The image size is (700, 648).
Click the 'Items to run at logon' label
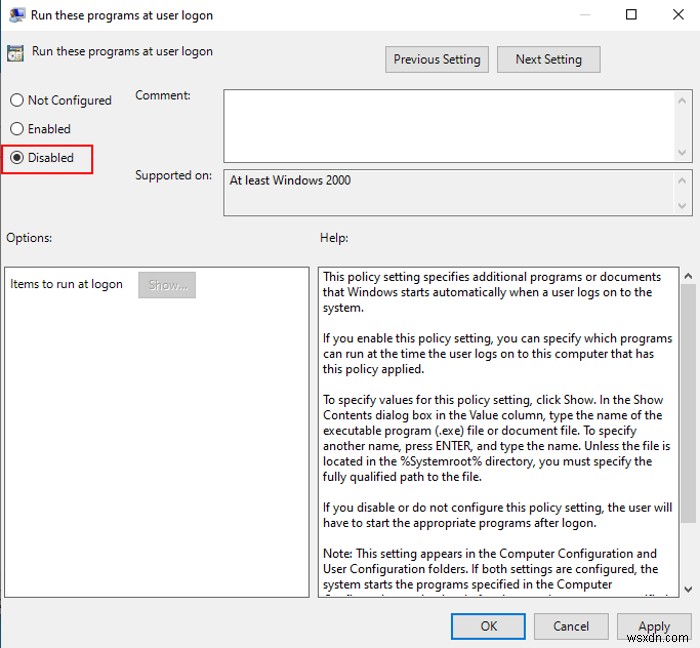pos(66,284)
